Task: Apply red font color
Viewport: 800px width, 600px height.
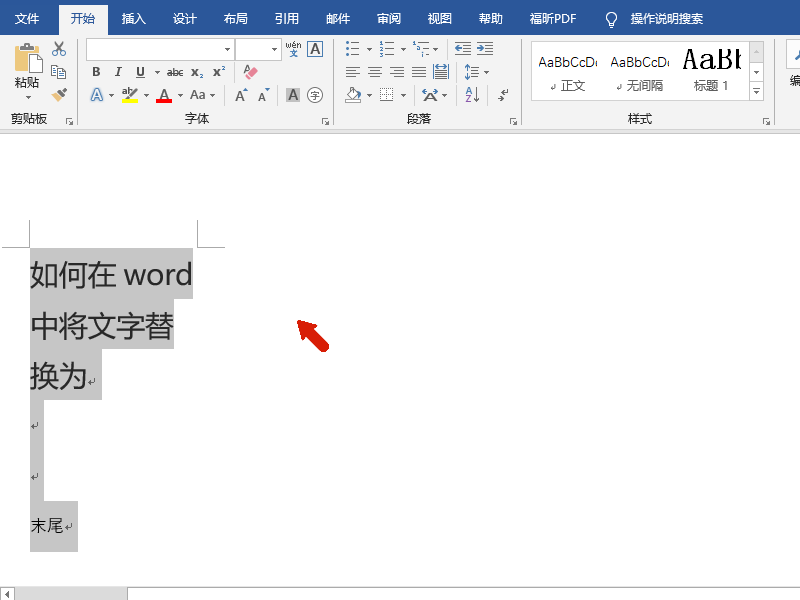Action: [164, 95]
